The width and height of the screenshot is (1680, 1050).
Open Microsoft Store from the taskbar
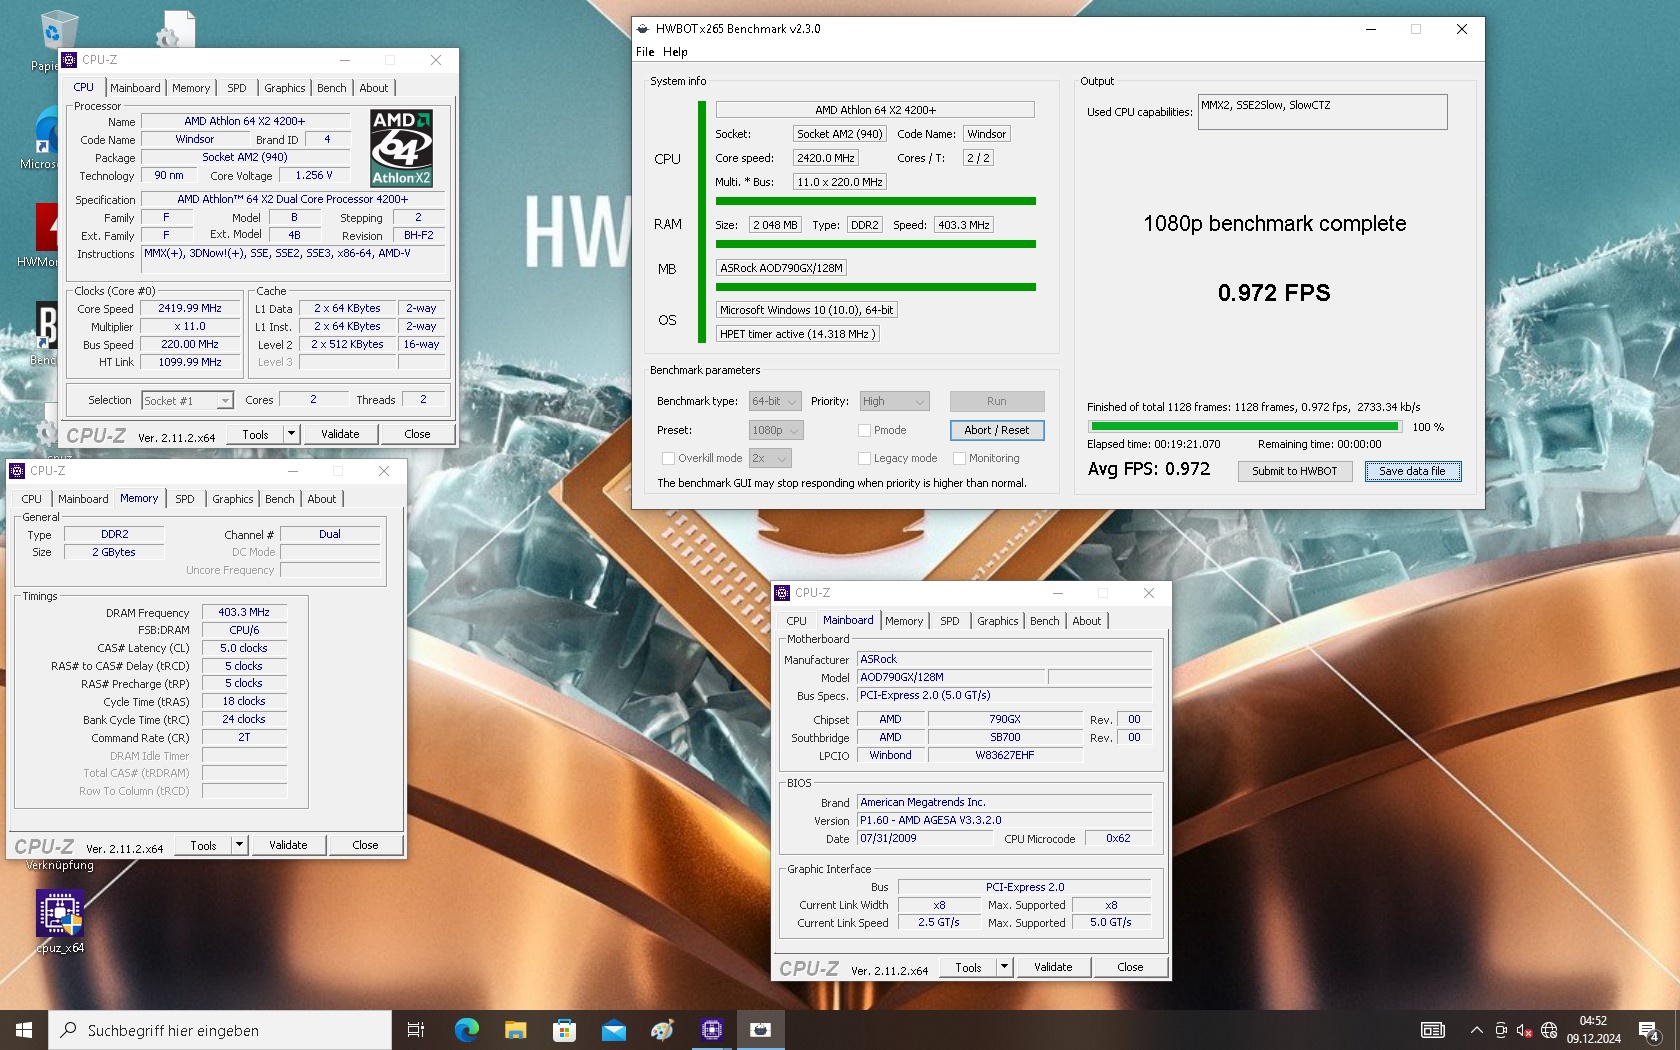pyautogui.click(x=564, y=1030)
